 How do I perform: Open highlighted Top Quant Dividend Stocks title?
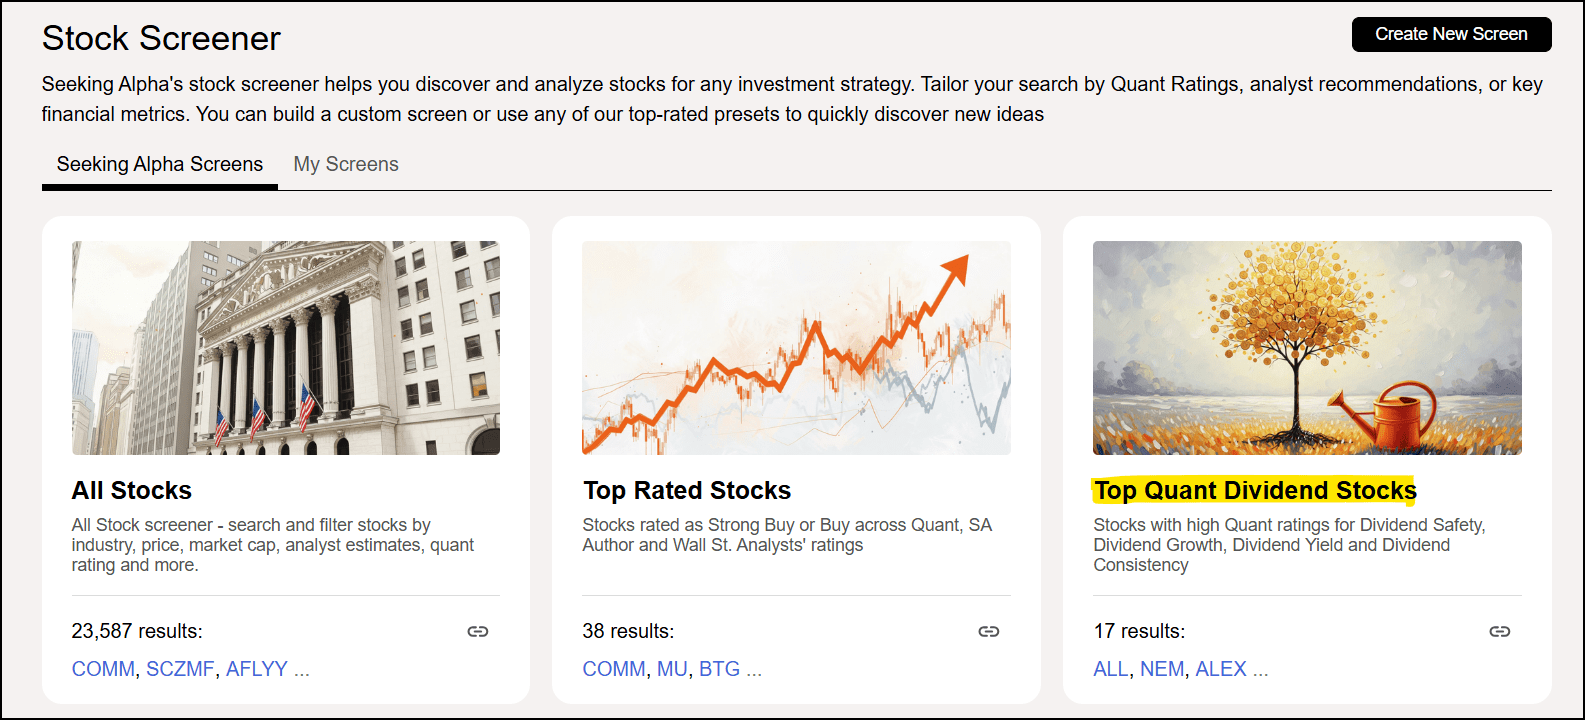pos(1255,490)
